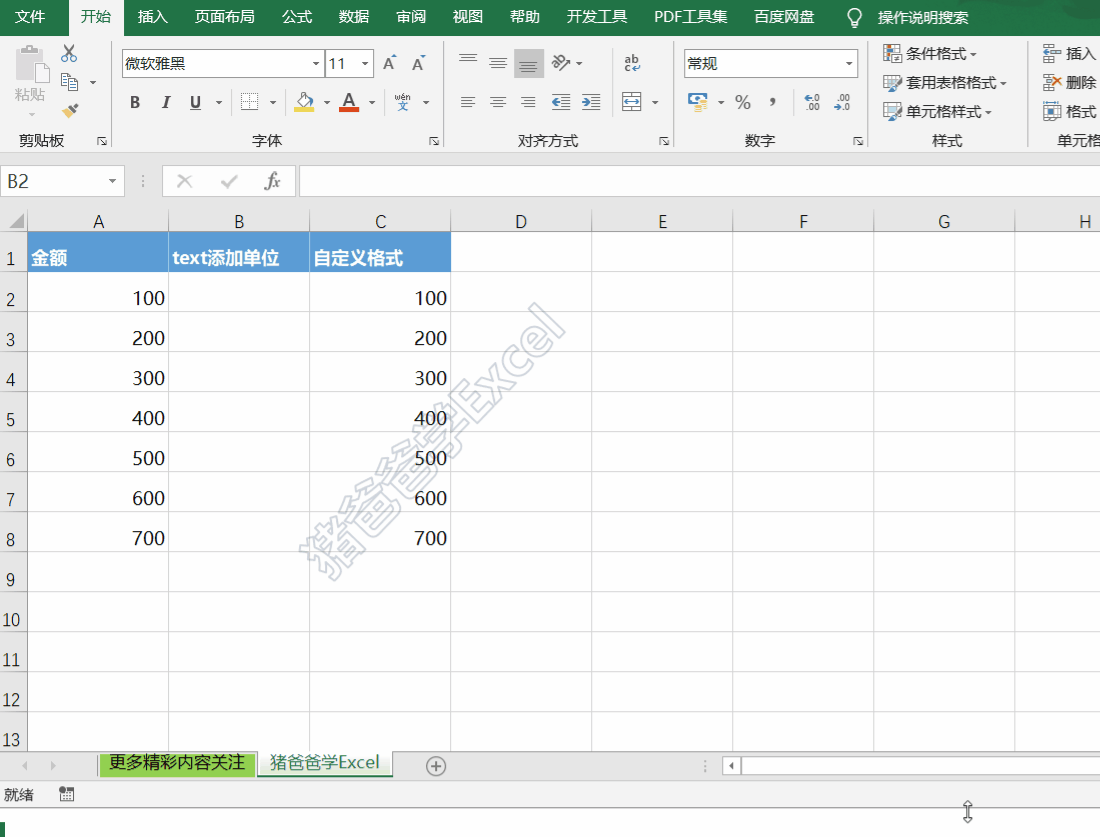Open the font name dropdown 微软雅黑

(x=316, y=64)
